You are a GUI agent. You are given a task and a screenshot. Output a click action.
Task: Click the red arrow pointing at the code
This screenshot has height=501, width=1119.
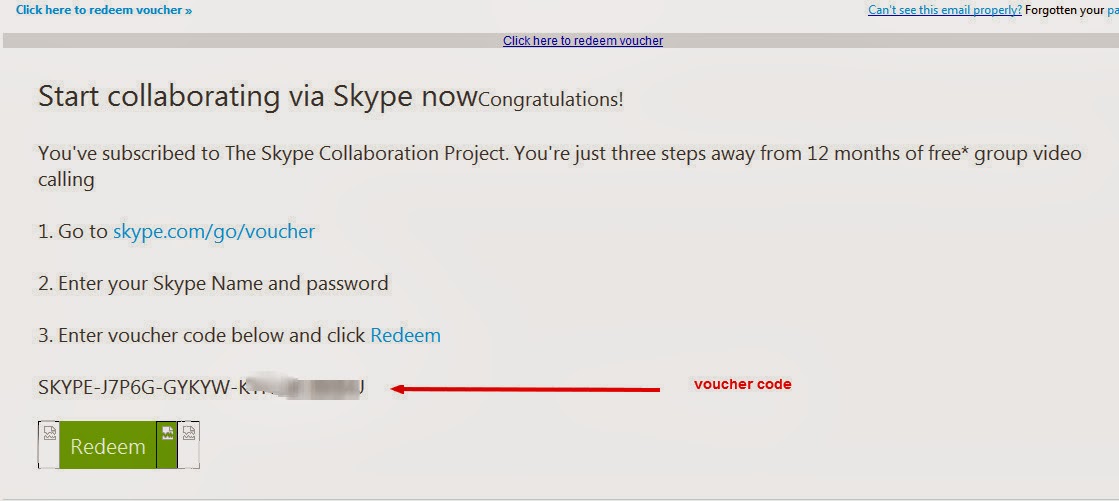(525, 389)
